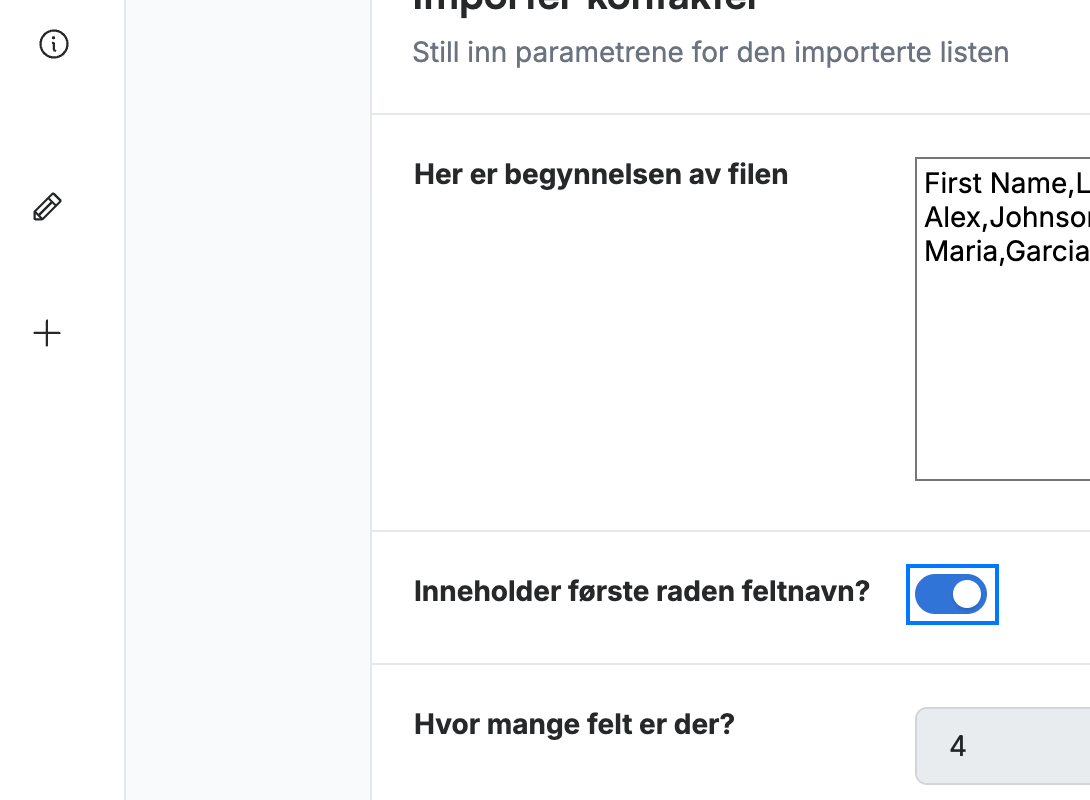
Task: Click the partially visible page heading at top
Action: [585, 6]
